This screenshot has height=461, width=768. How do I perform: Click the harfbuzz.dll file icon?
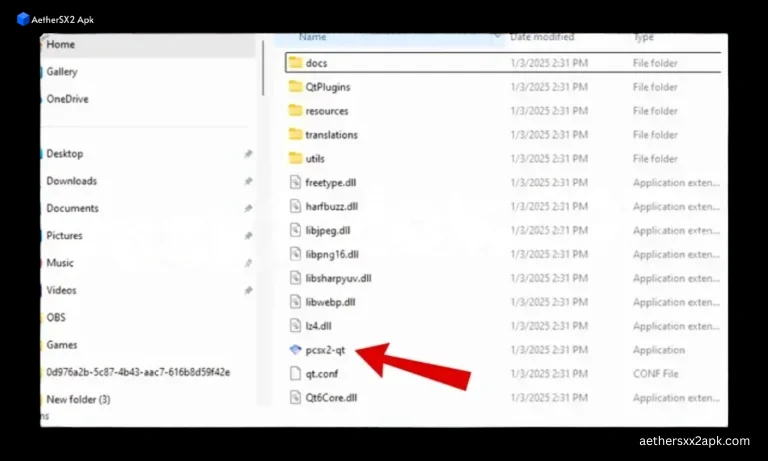pos(295,206)
